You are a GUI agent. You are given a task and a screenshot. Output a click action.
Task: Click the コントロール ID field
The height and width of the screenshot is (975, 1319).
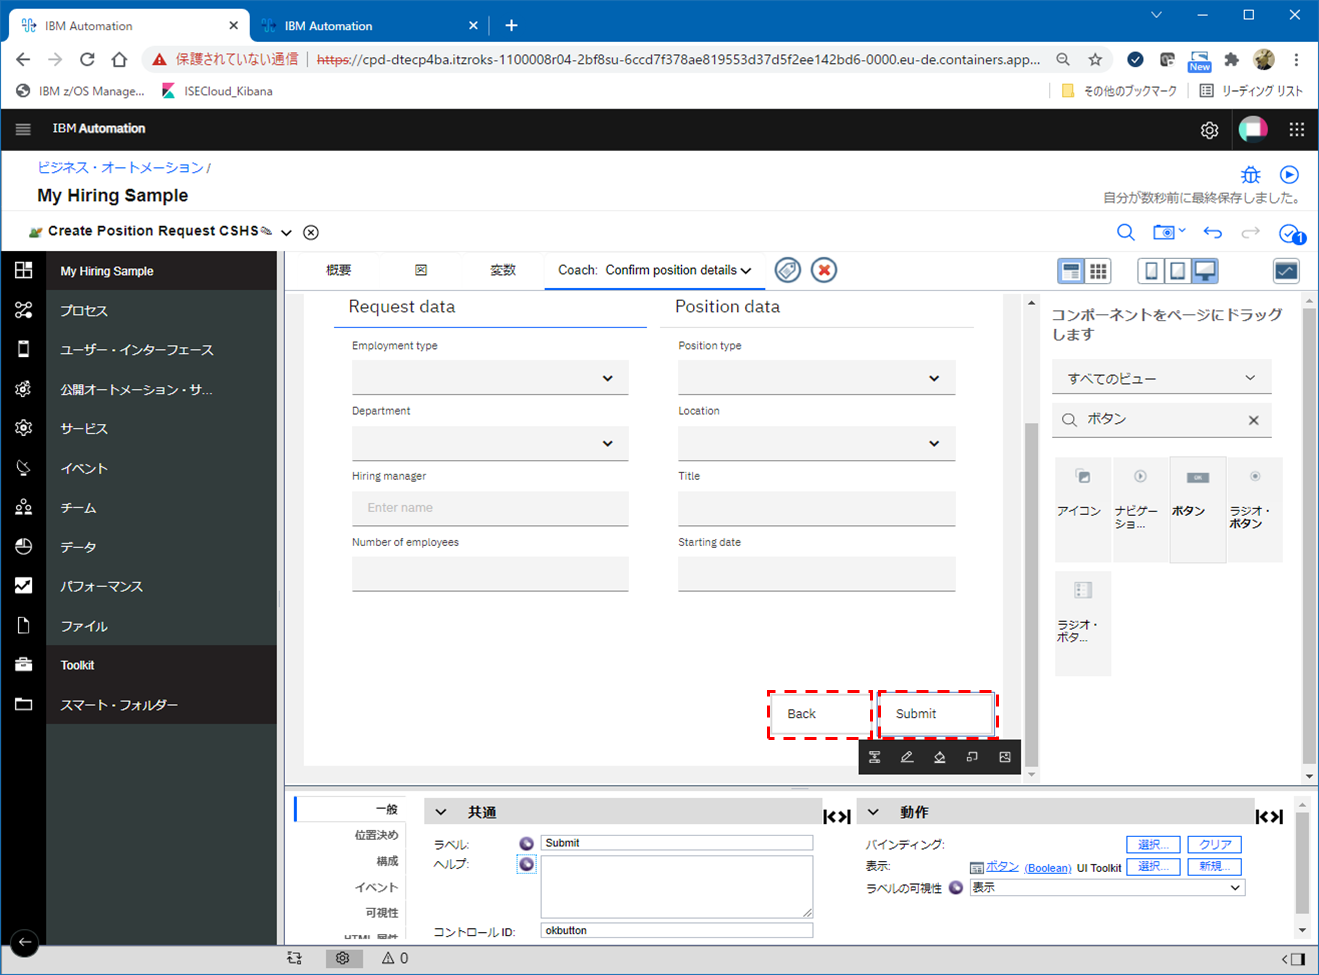pos(677,930)
